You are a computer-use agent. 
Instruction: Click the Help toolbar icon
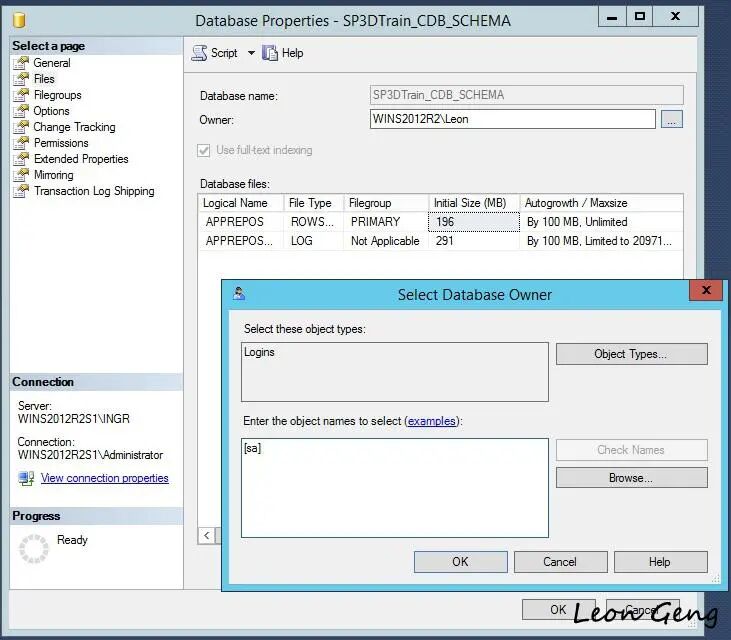269,53
